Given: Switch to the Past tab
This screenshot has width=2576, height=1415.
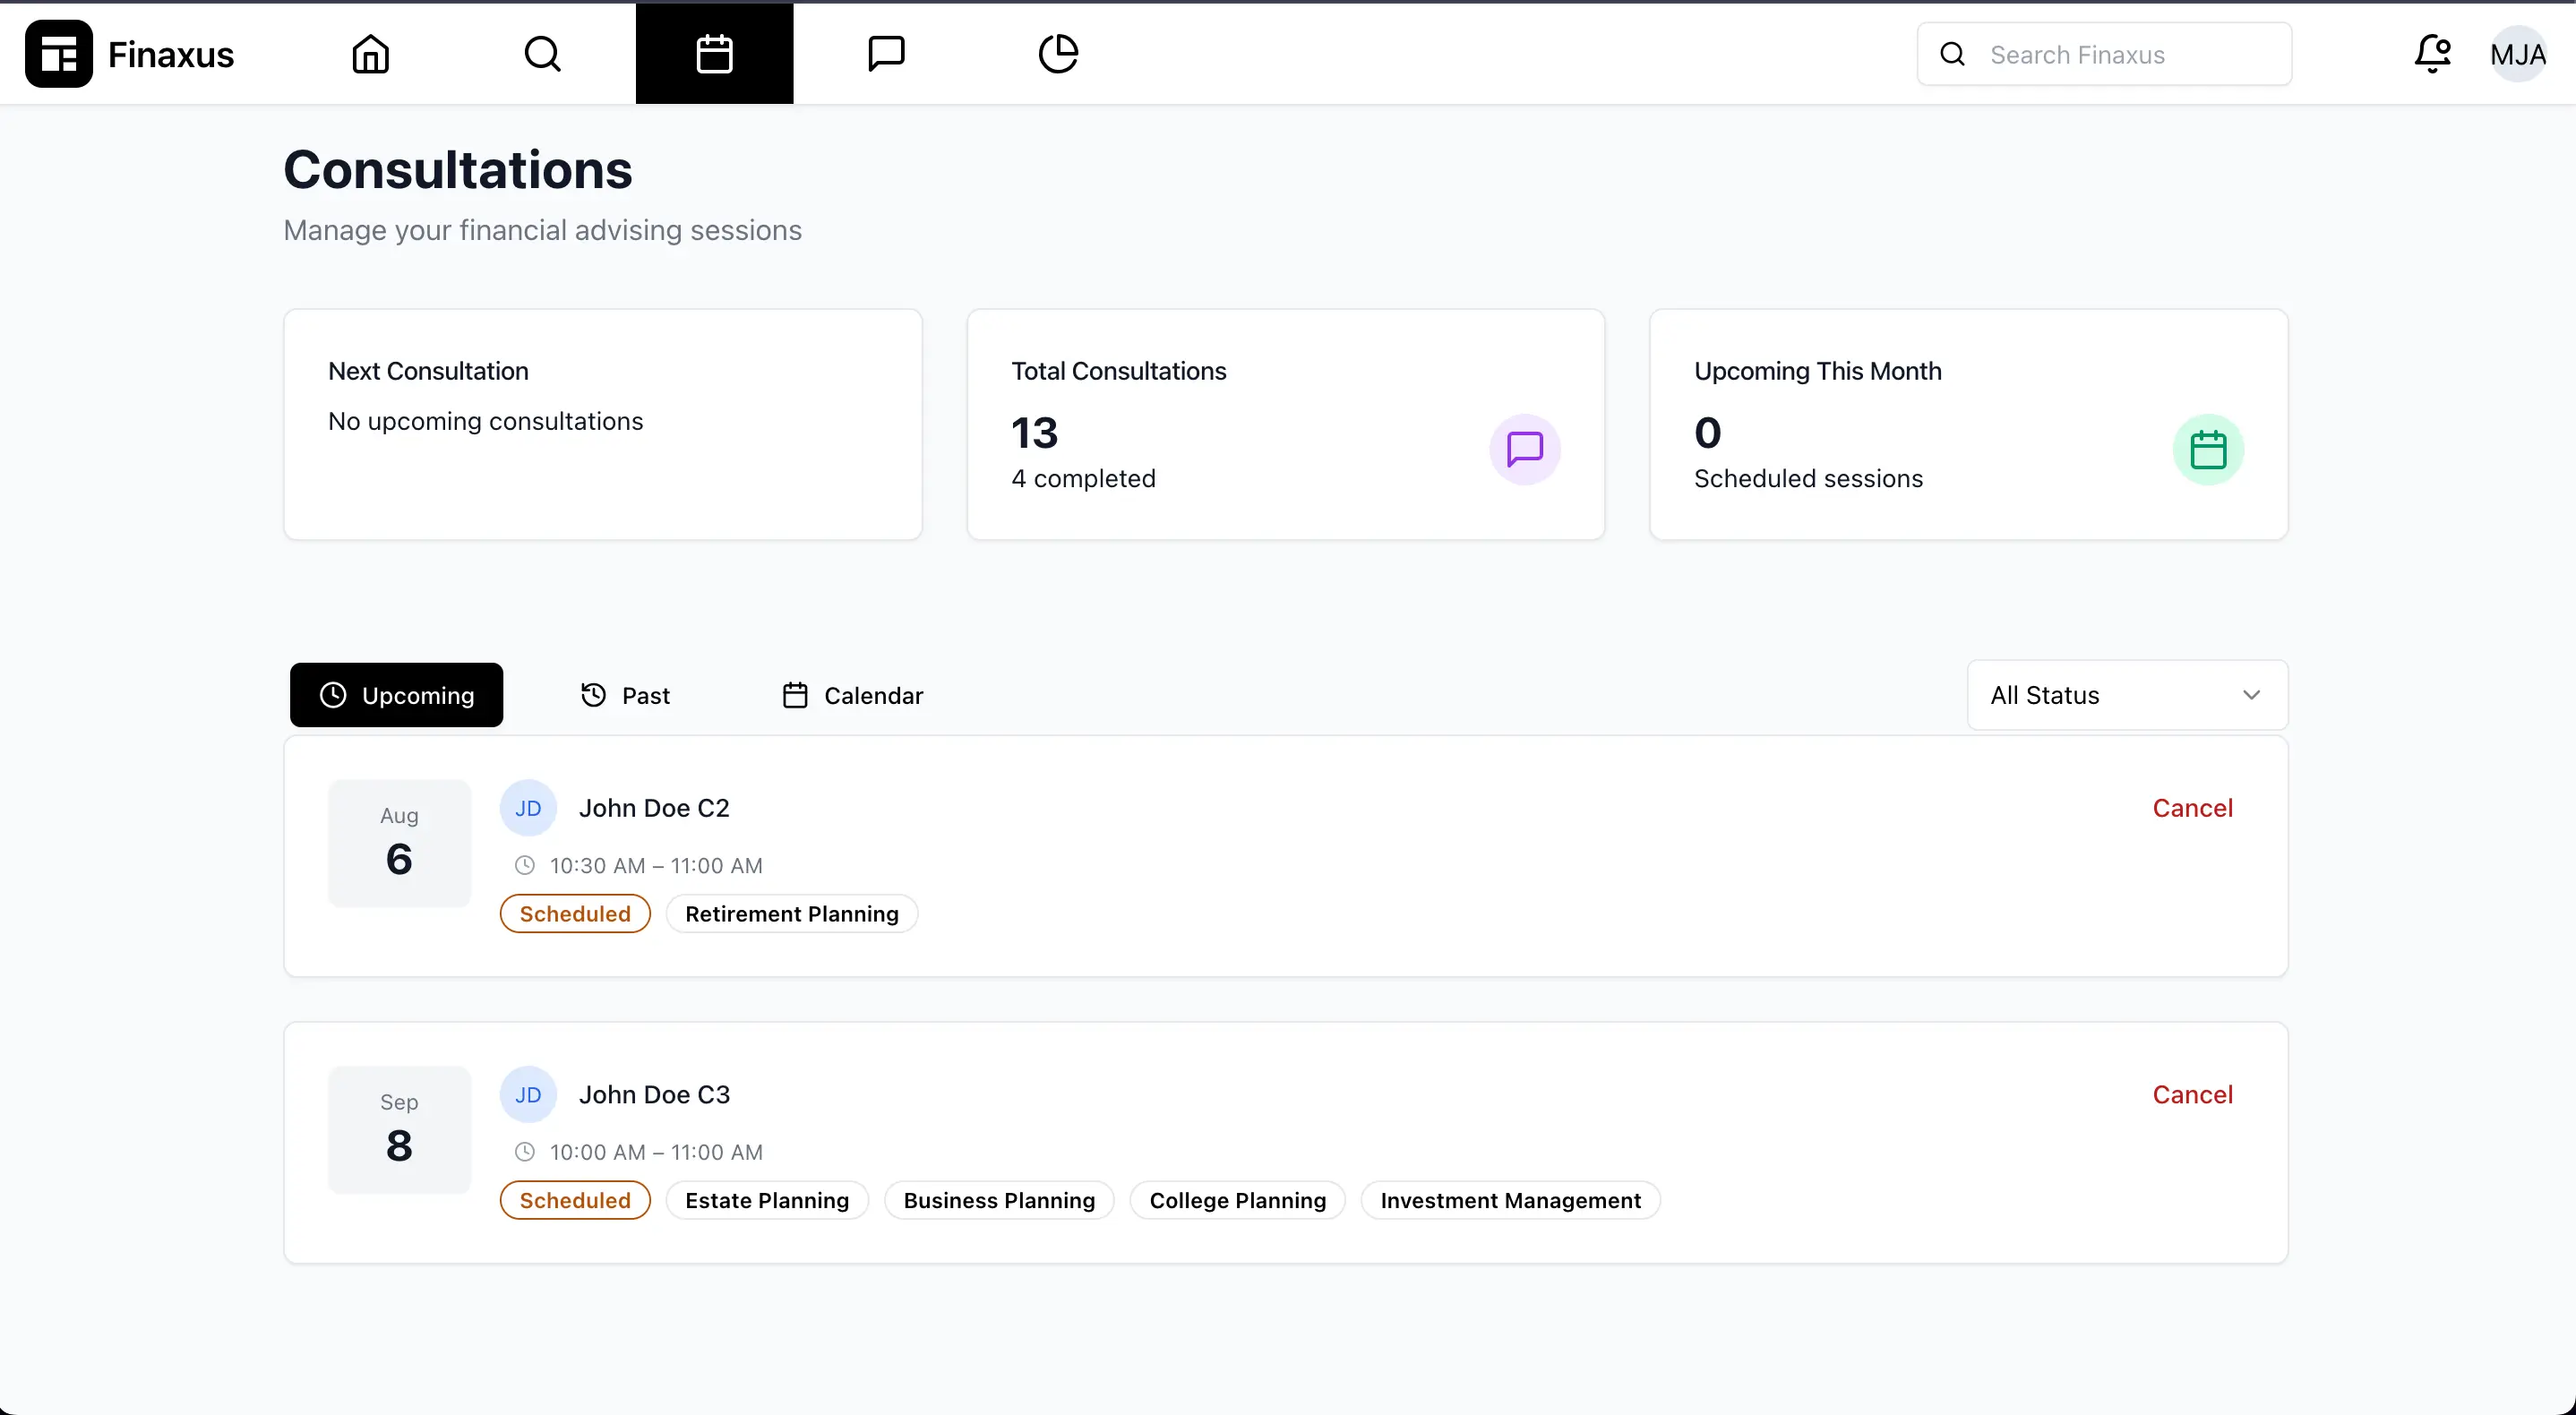Looking at the screenshot, I should [626, 694].
